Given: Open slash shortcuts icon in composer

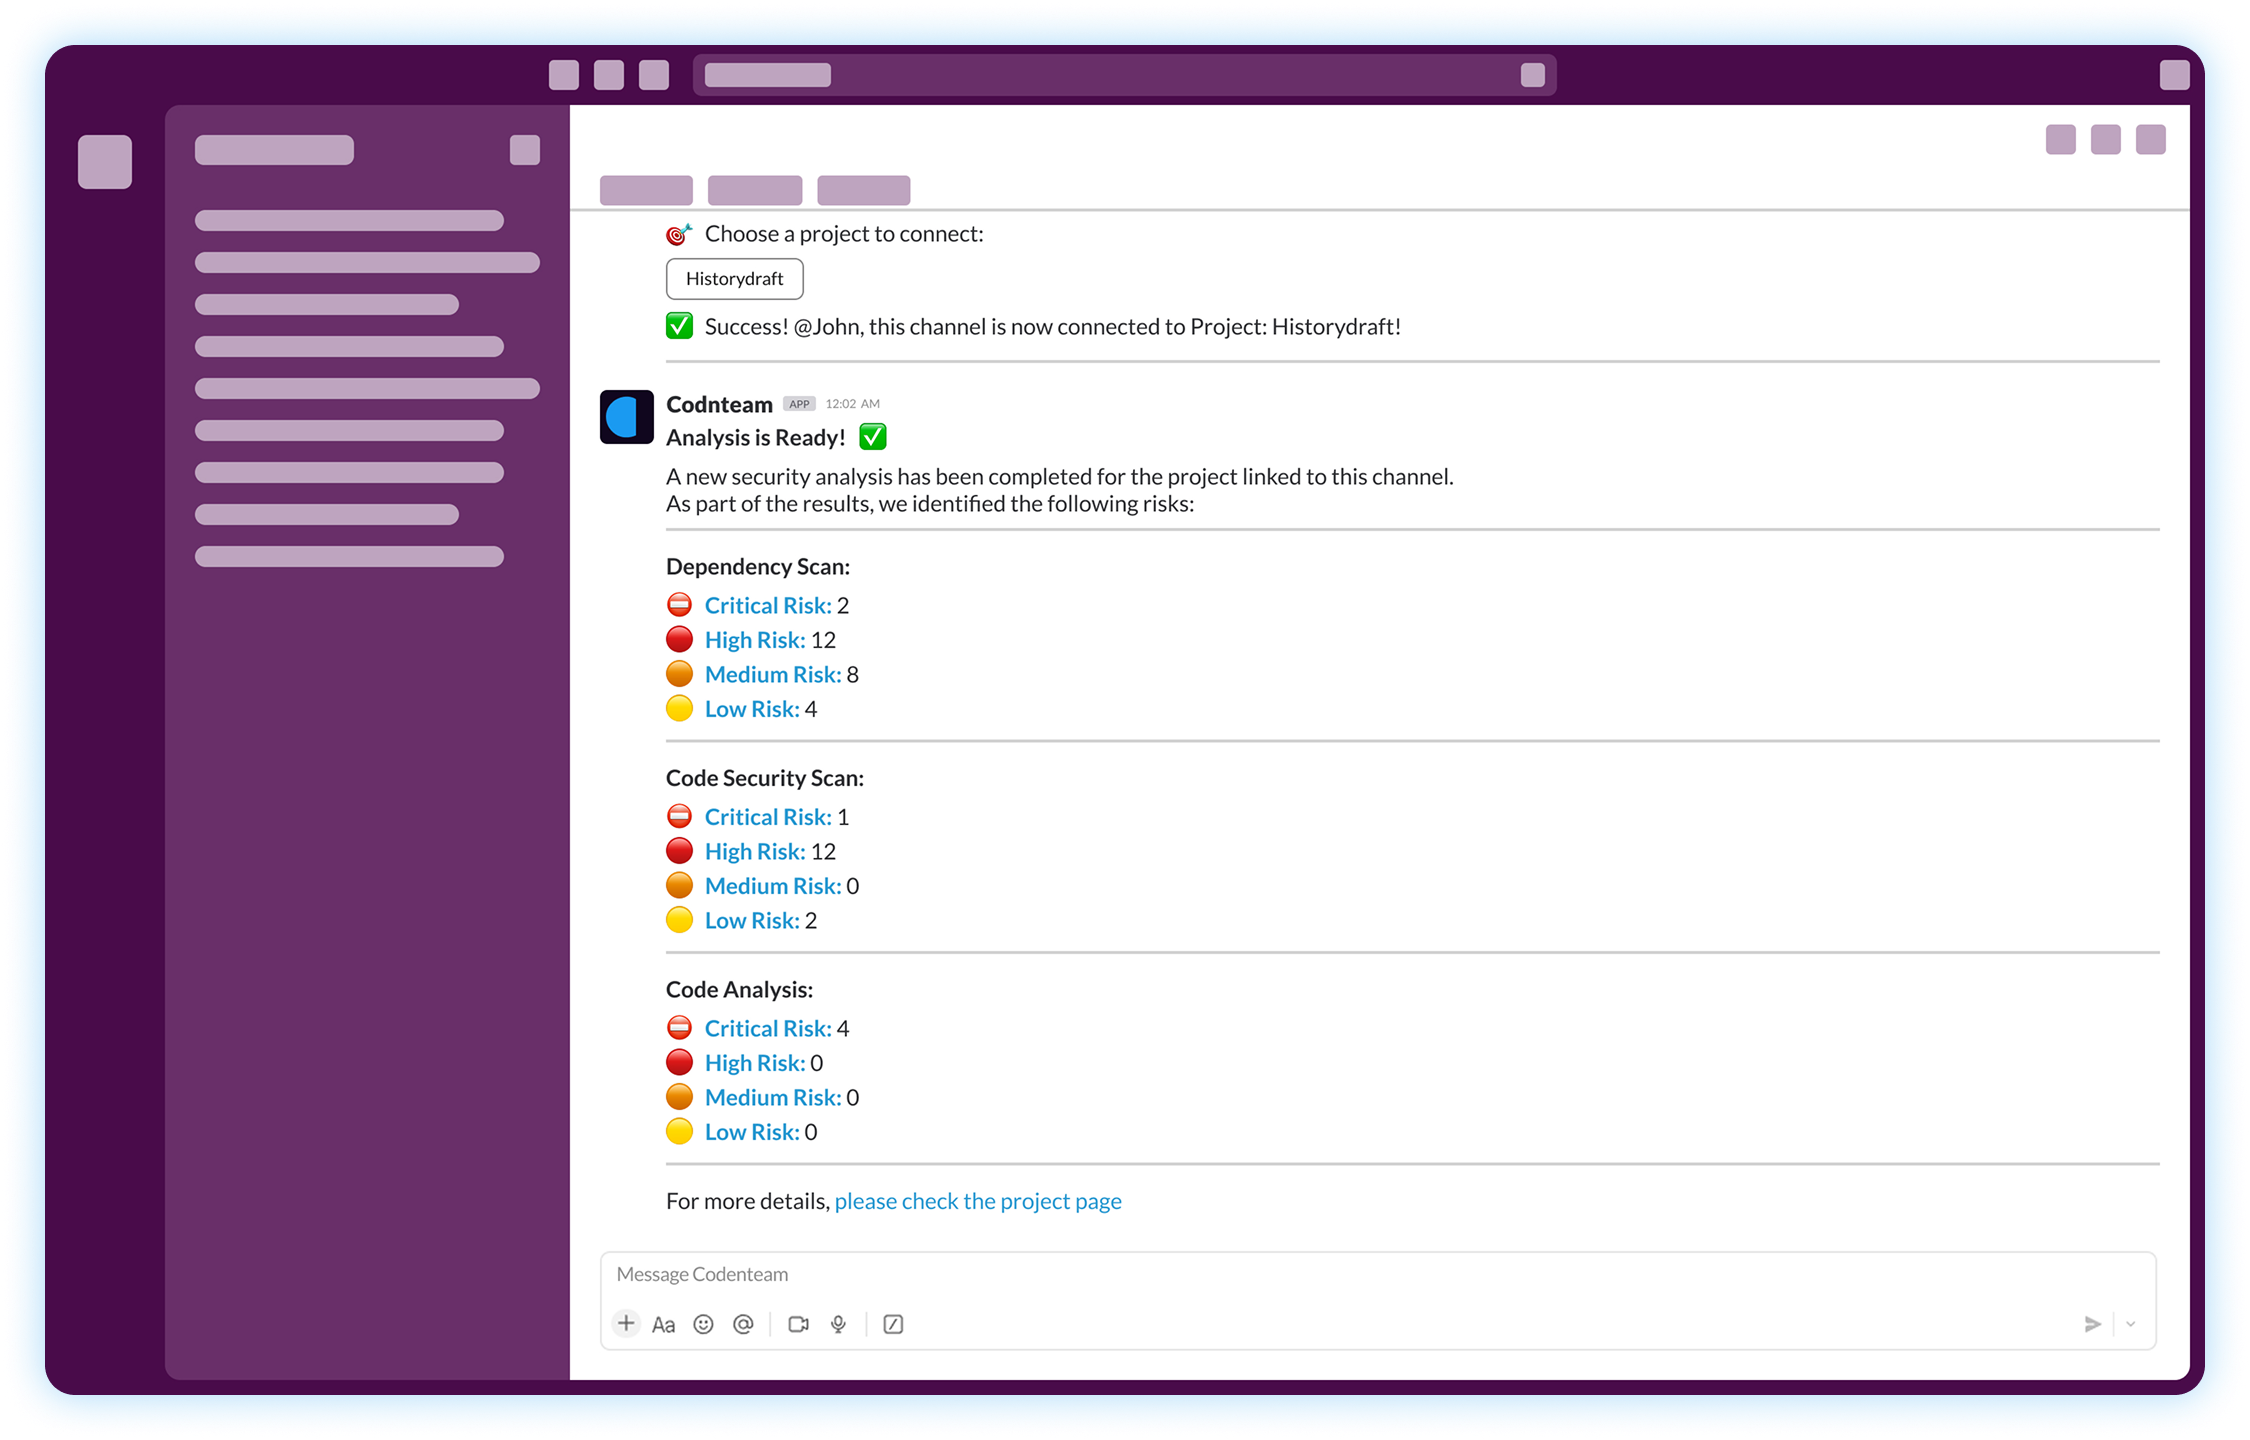Looking at the screenshot, I should click(x=893, y=1324).
